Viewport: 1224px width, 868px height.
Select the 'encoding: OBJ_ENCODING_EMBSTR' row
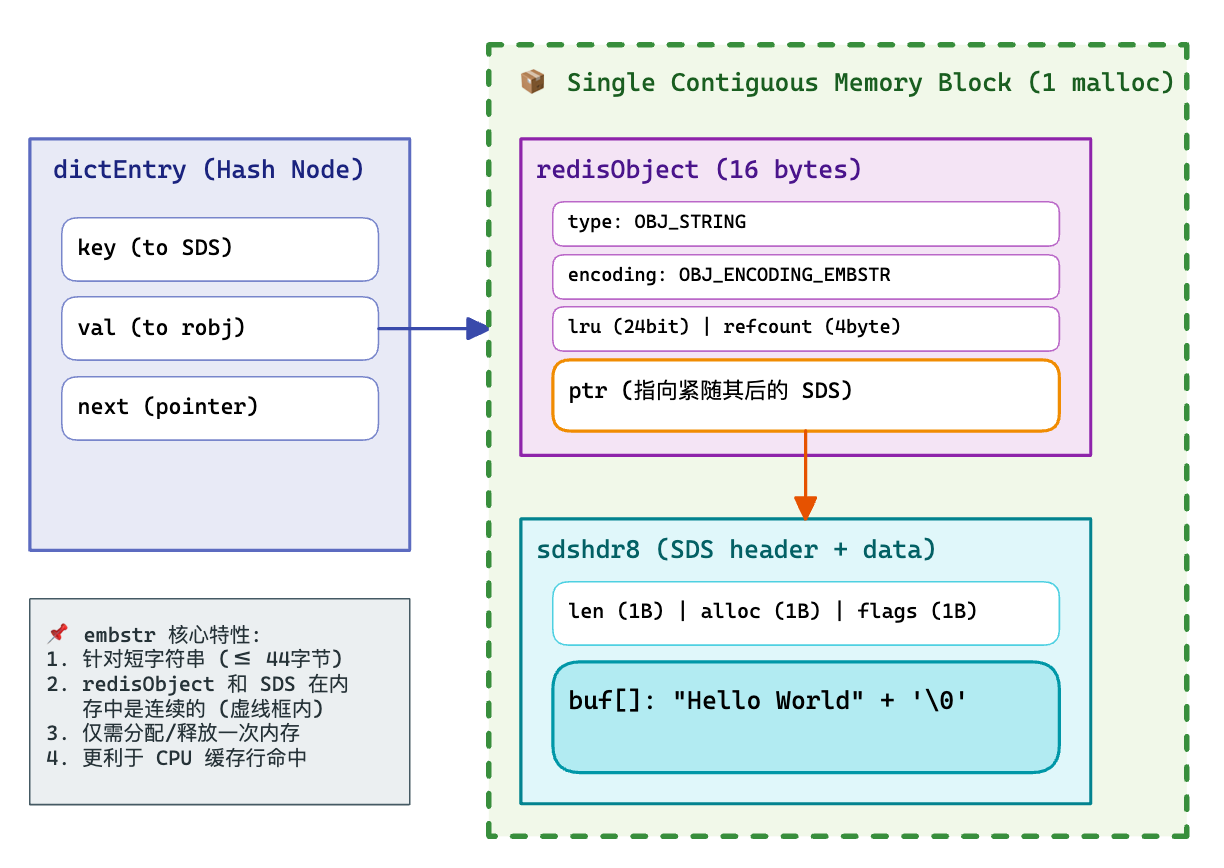tap(805, 276)
